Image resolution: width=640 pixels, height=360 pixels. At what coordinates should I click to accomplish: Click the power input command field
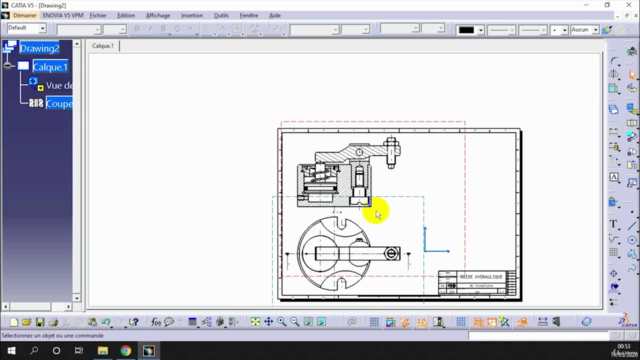539,336
